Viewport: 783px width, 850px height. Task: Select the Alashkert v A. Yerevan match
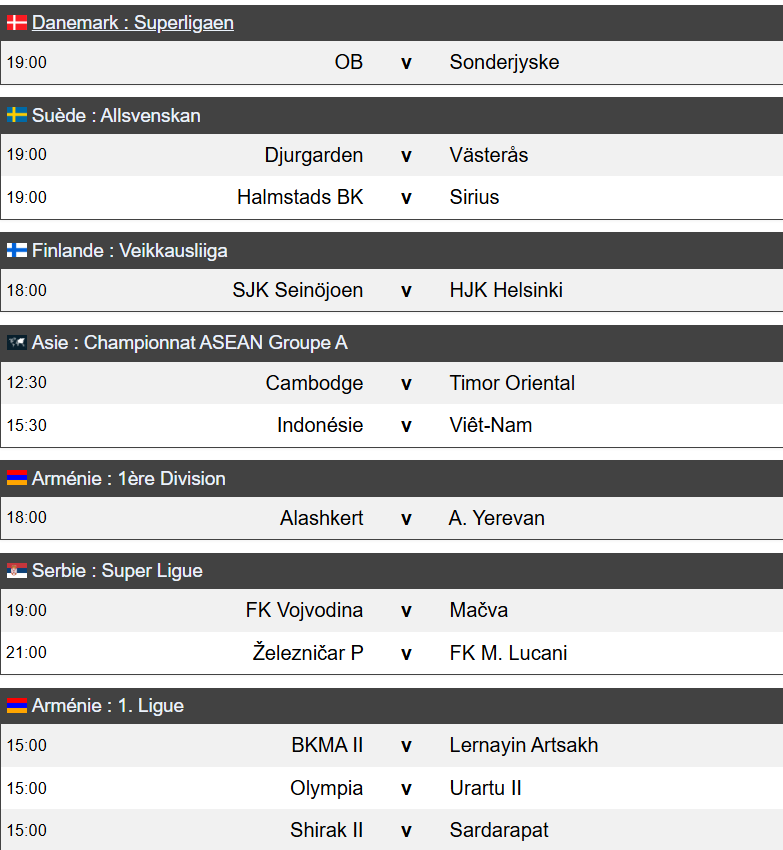(x=392, y=518)
